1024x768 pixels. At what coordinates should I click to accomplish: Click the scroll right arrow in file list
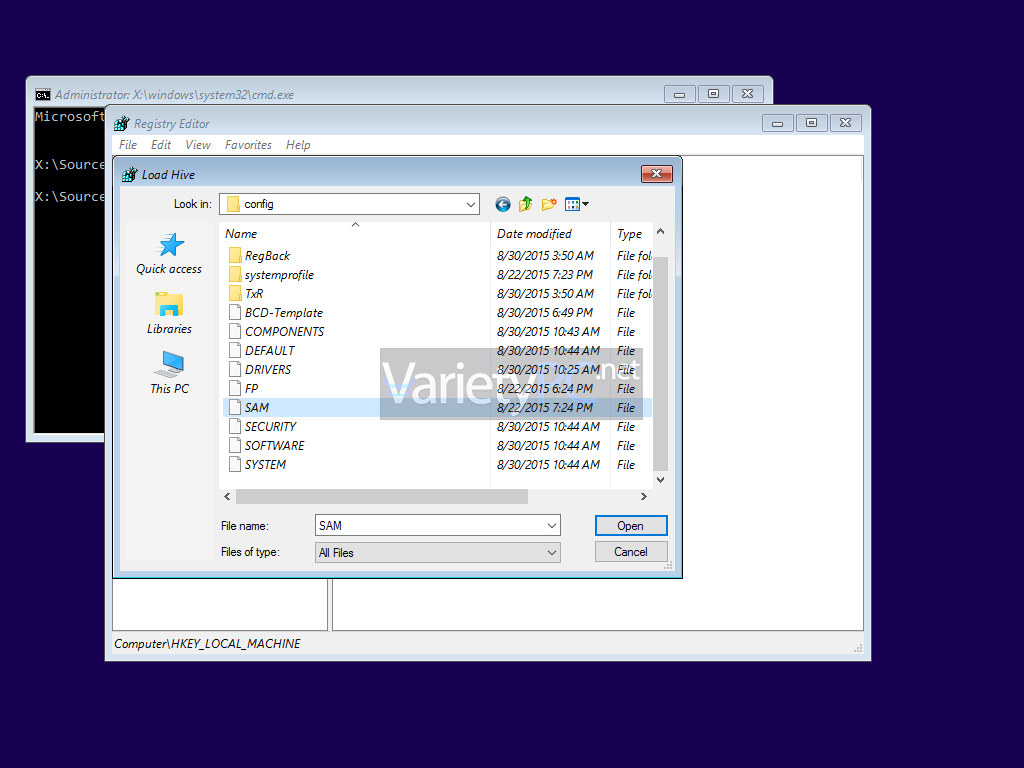[643, 496]
